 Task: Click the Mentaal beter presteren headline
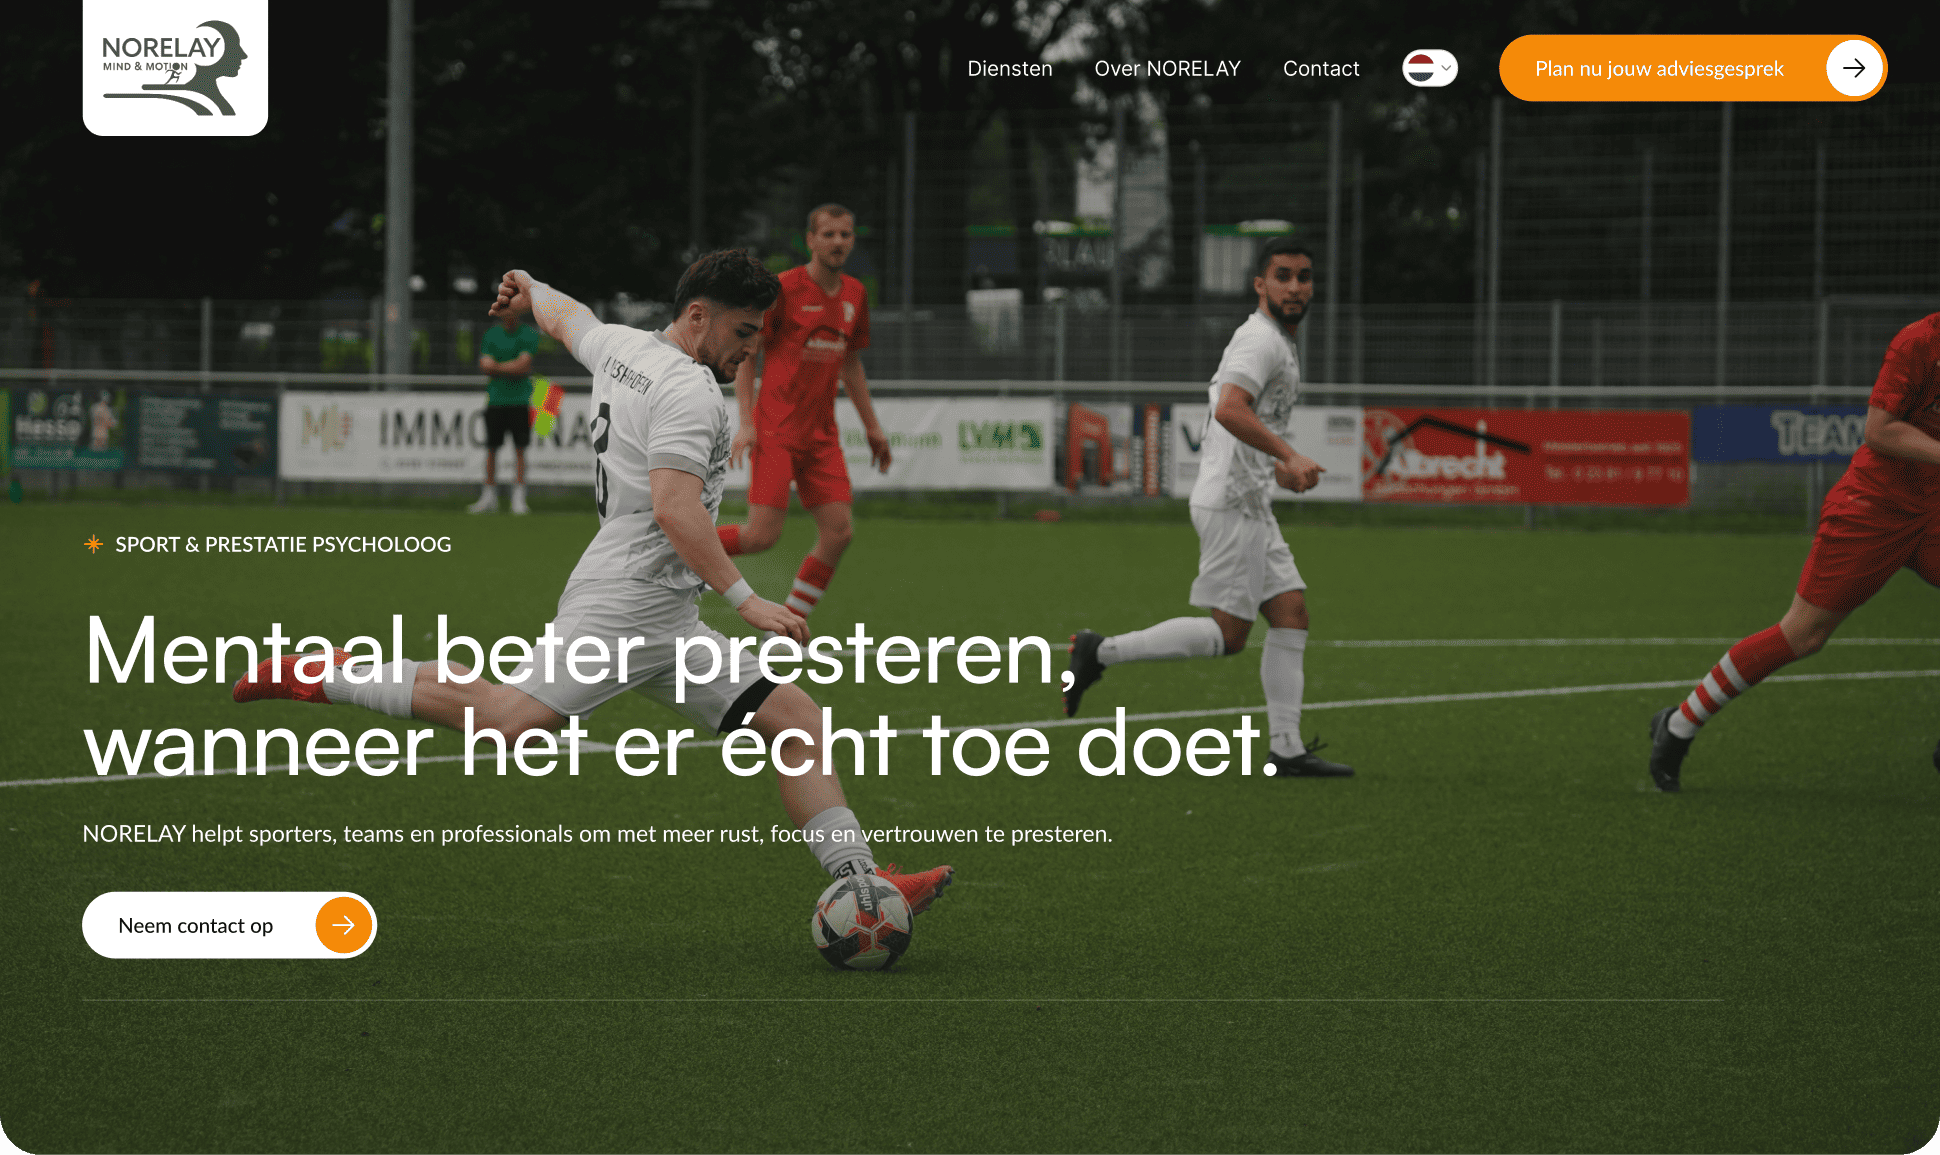(x=581, y=652)
